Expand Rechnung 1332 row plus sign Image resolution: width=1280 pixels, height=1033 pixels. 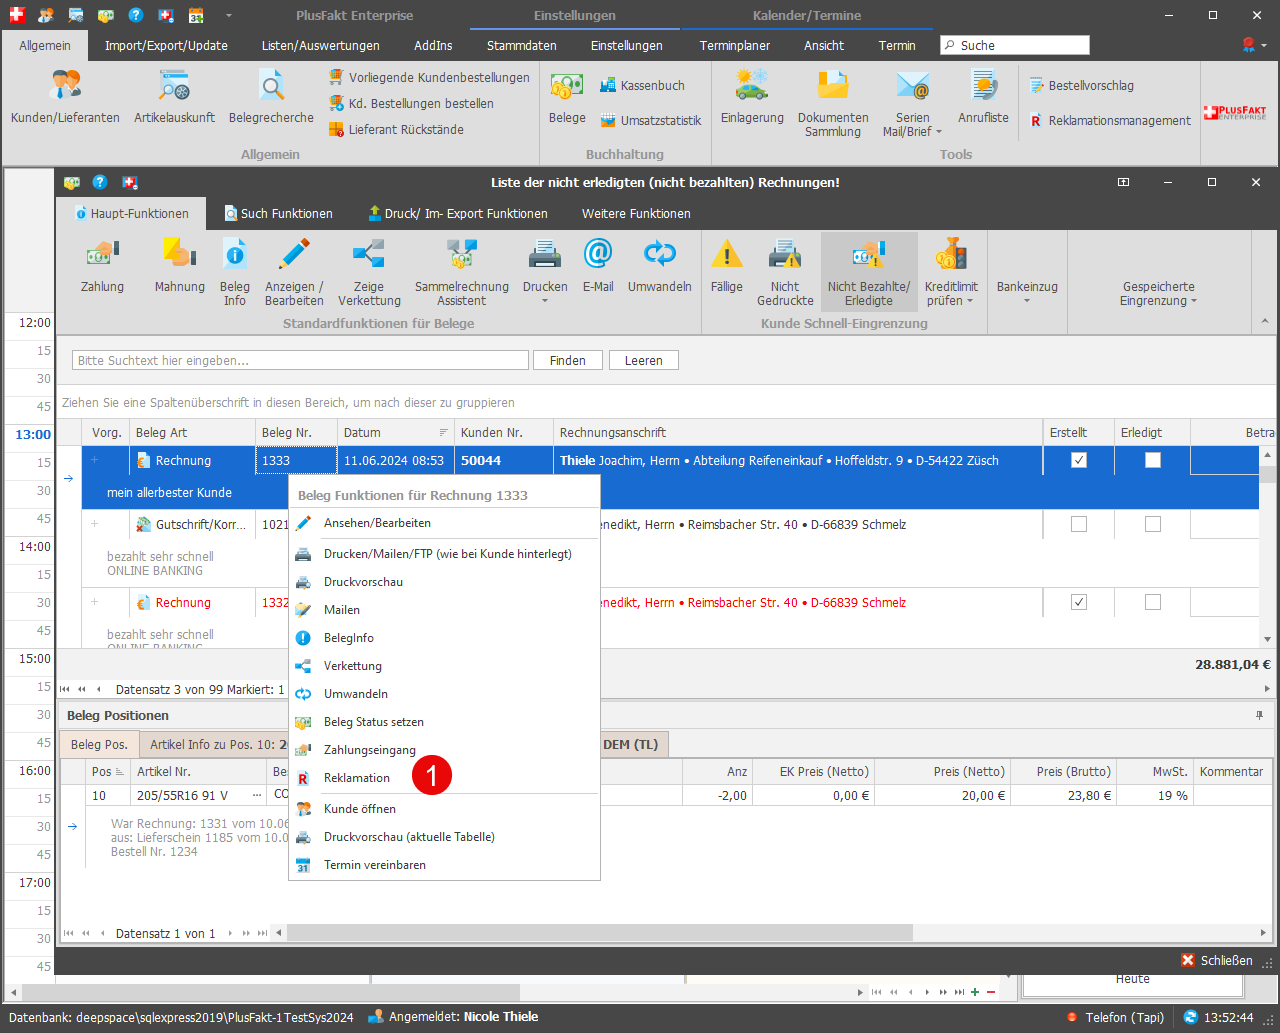[x=95, y=602]
